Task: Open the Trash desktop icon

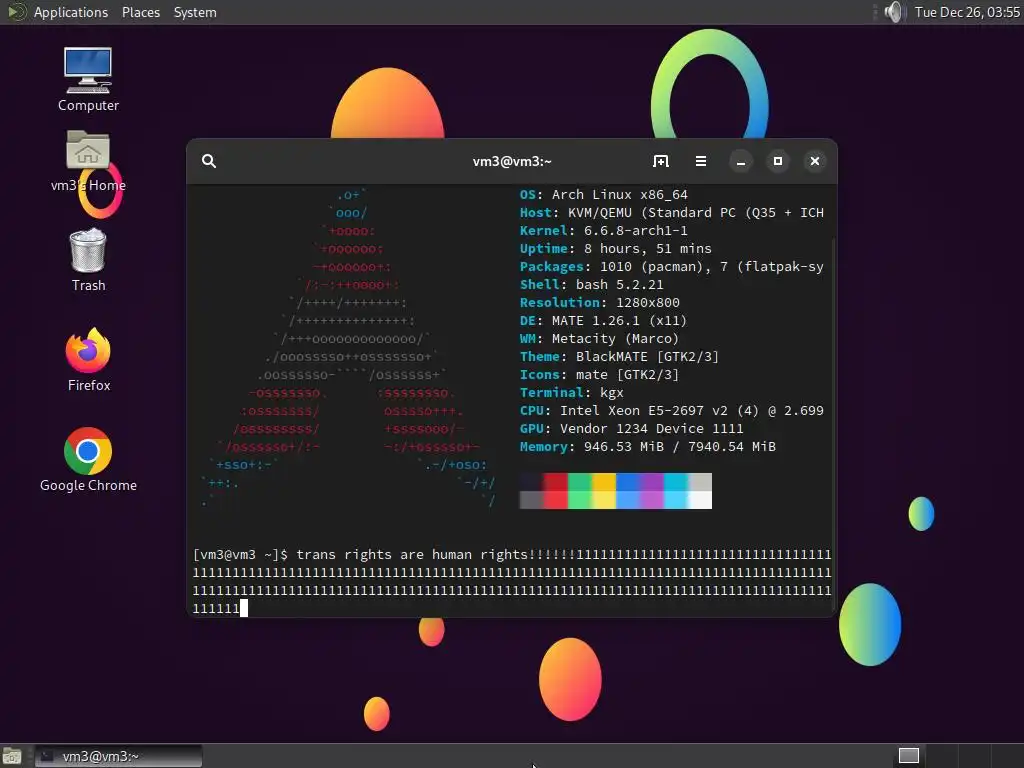Action: pos(88,260)
